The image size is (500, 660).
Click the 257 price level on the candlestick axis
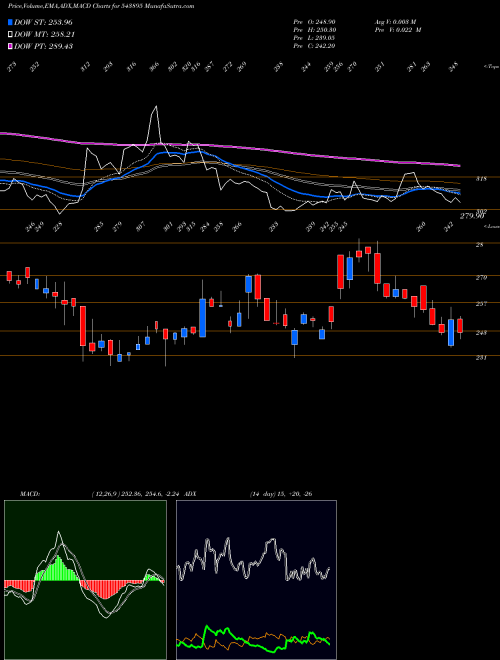[481, 303]
